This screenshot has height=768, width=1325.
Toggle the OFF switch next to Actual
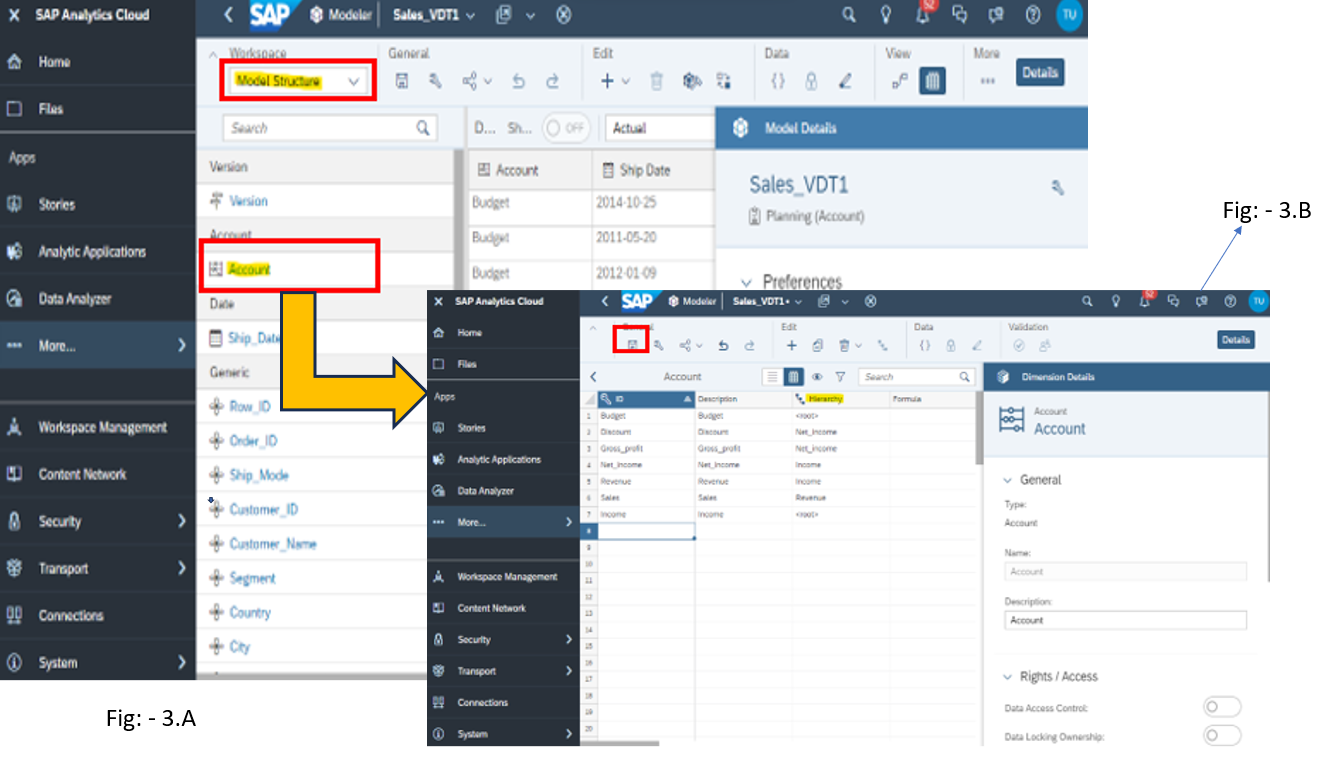tap(565, 128)
